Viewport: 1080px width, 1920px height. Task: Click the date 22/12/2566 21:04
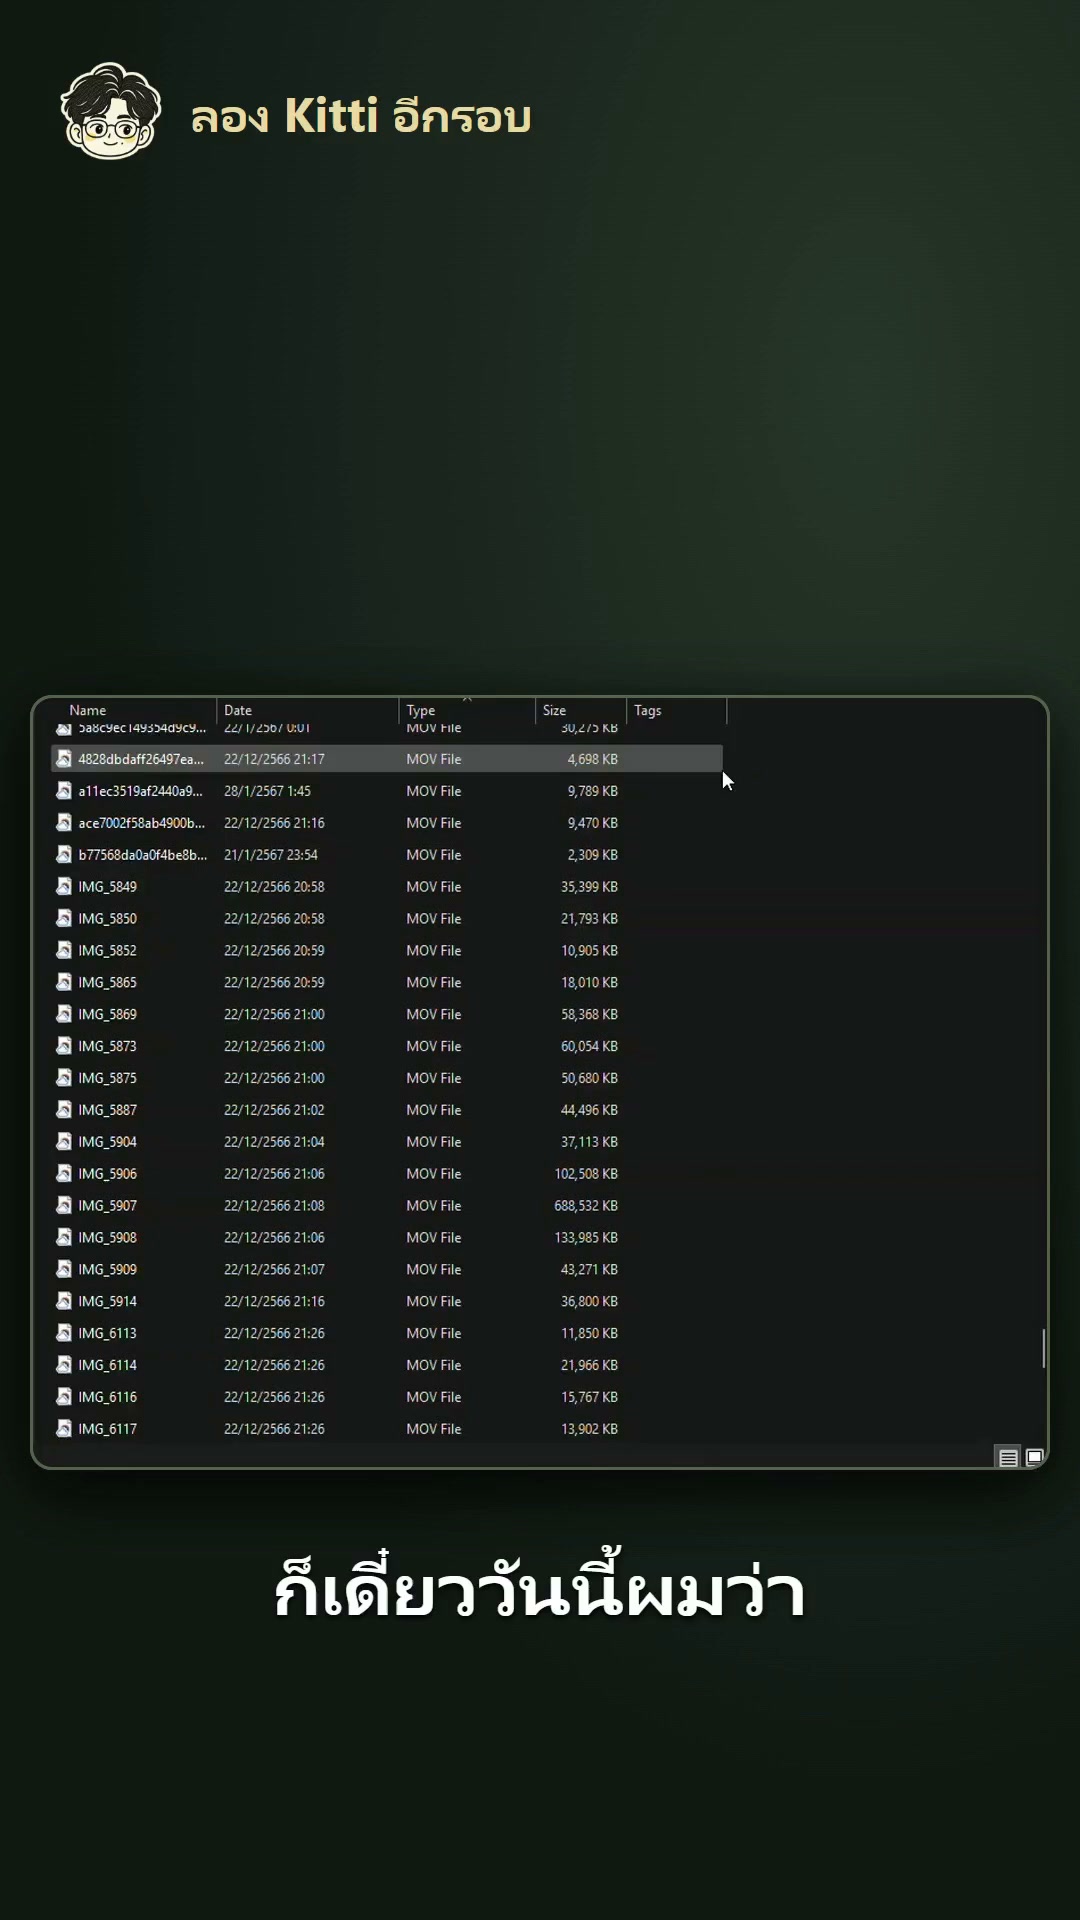(x=274, y=1142)
